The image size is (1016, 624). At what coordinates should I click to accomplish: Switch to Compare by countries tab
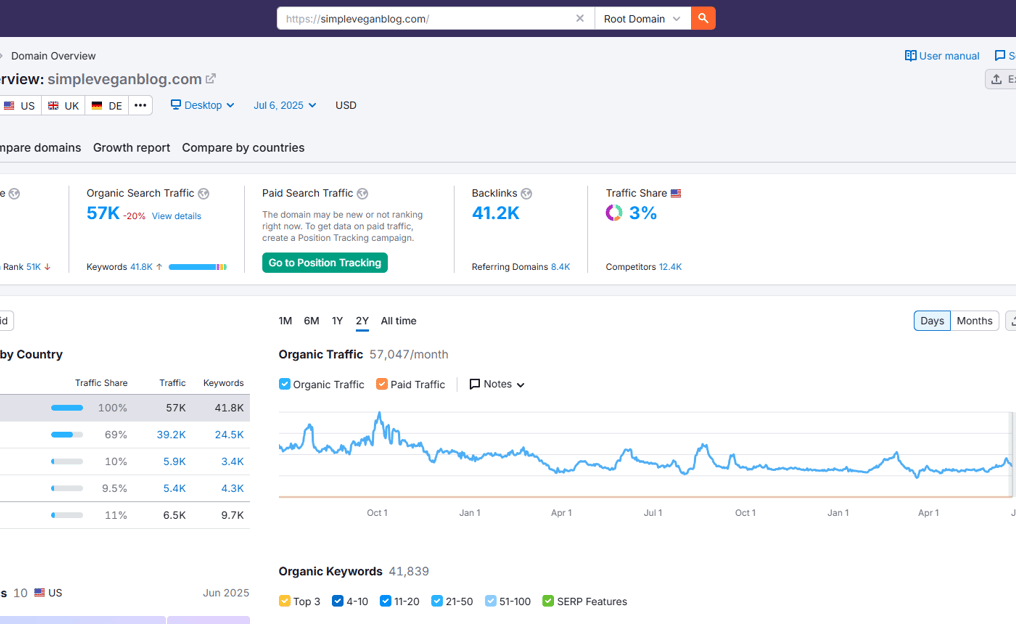[x=243, y=148]
